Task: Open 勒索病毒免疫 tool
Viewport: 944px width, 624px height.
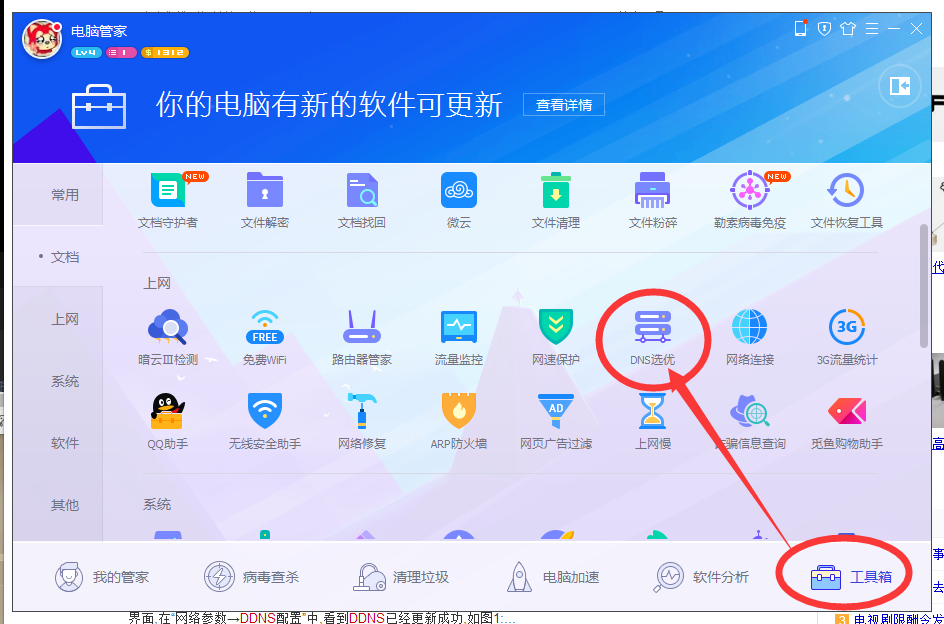Action: (750, 201)
